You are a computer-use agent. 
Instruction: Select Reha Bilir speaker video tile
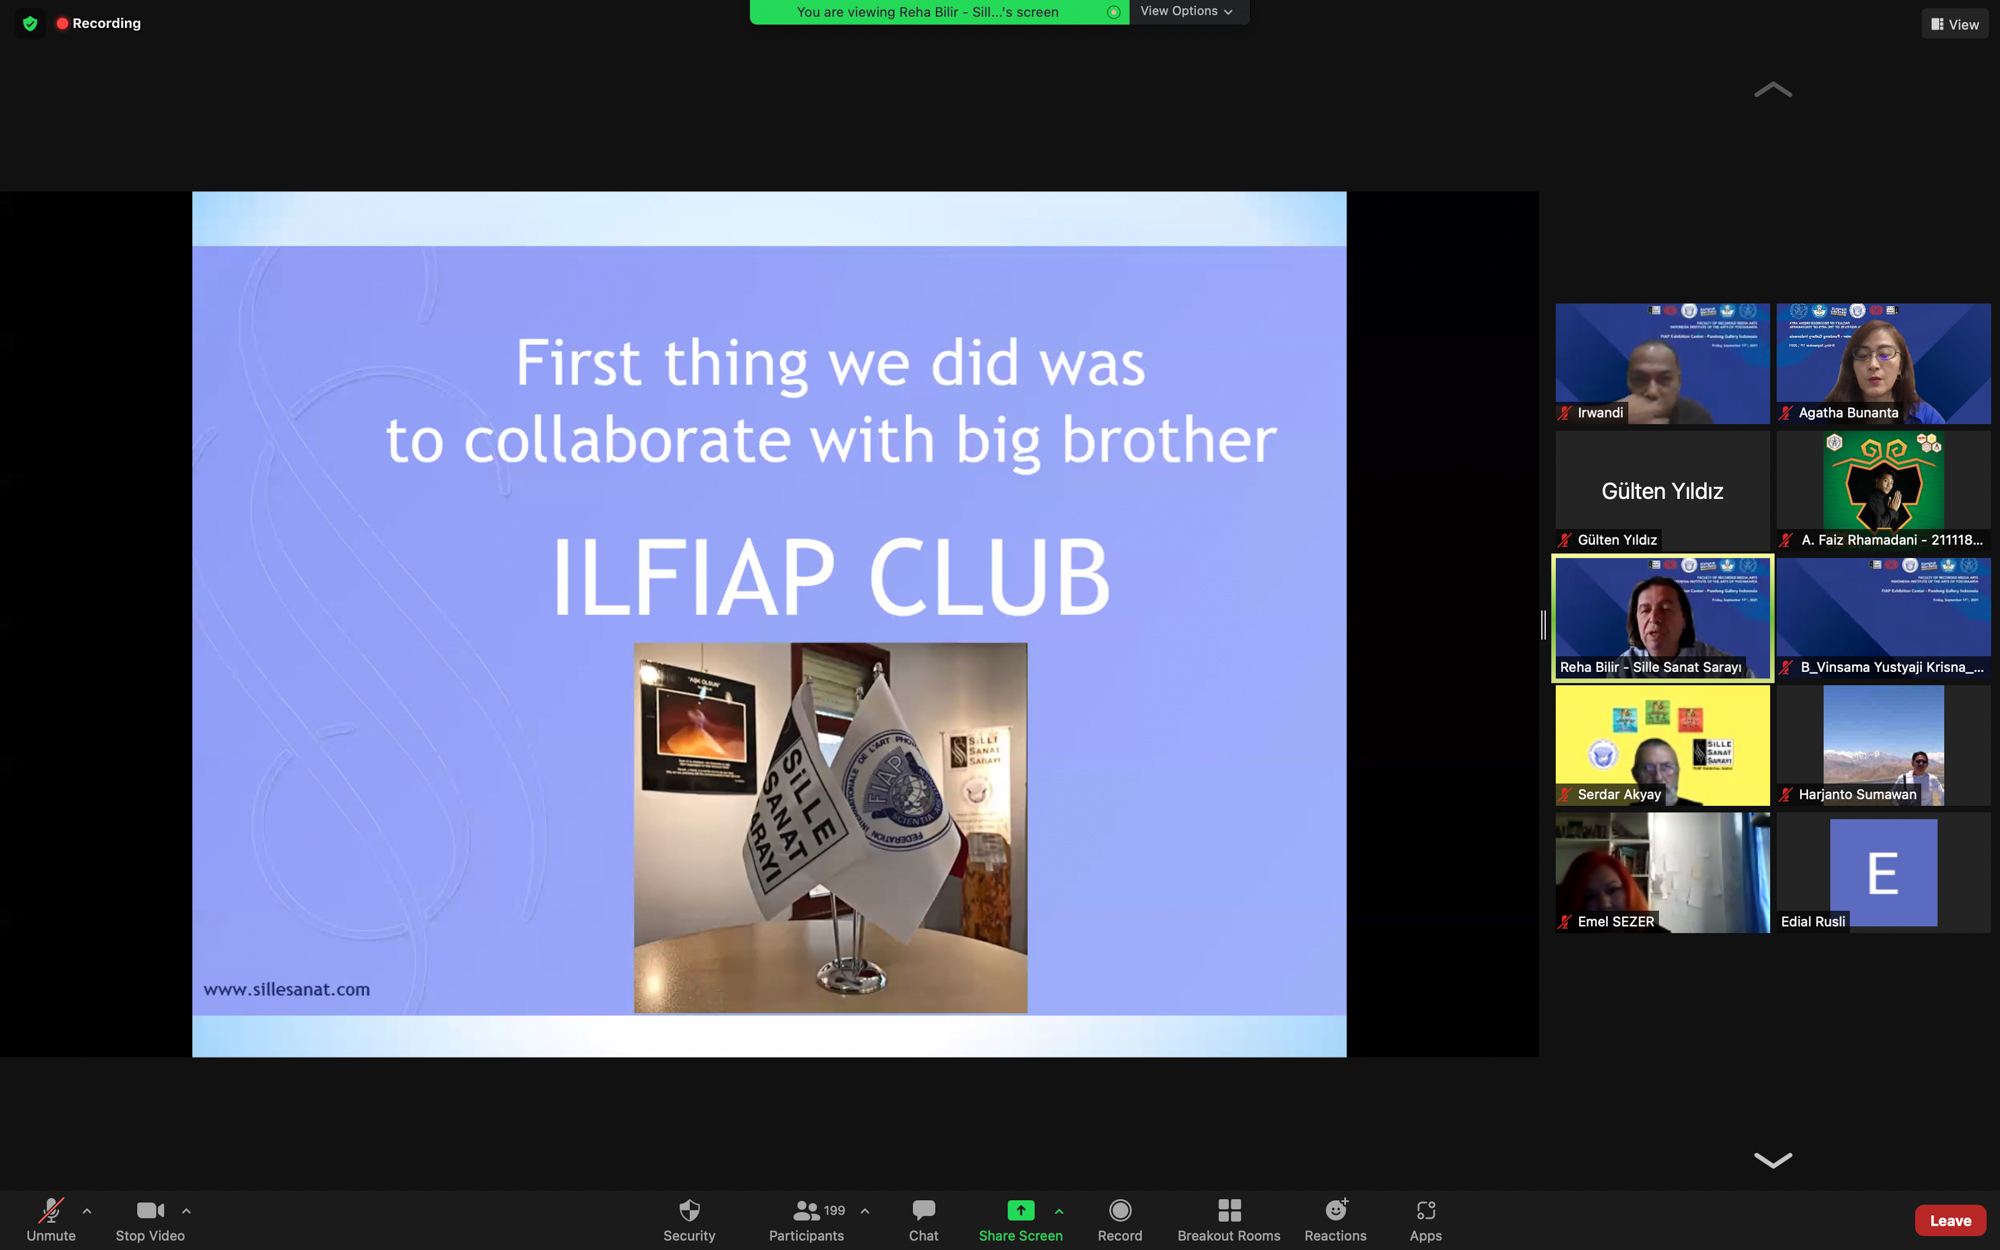click(x=1662, y=618)
